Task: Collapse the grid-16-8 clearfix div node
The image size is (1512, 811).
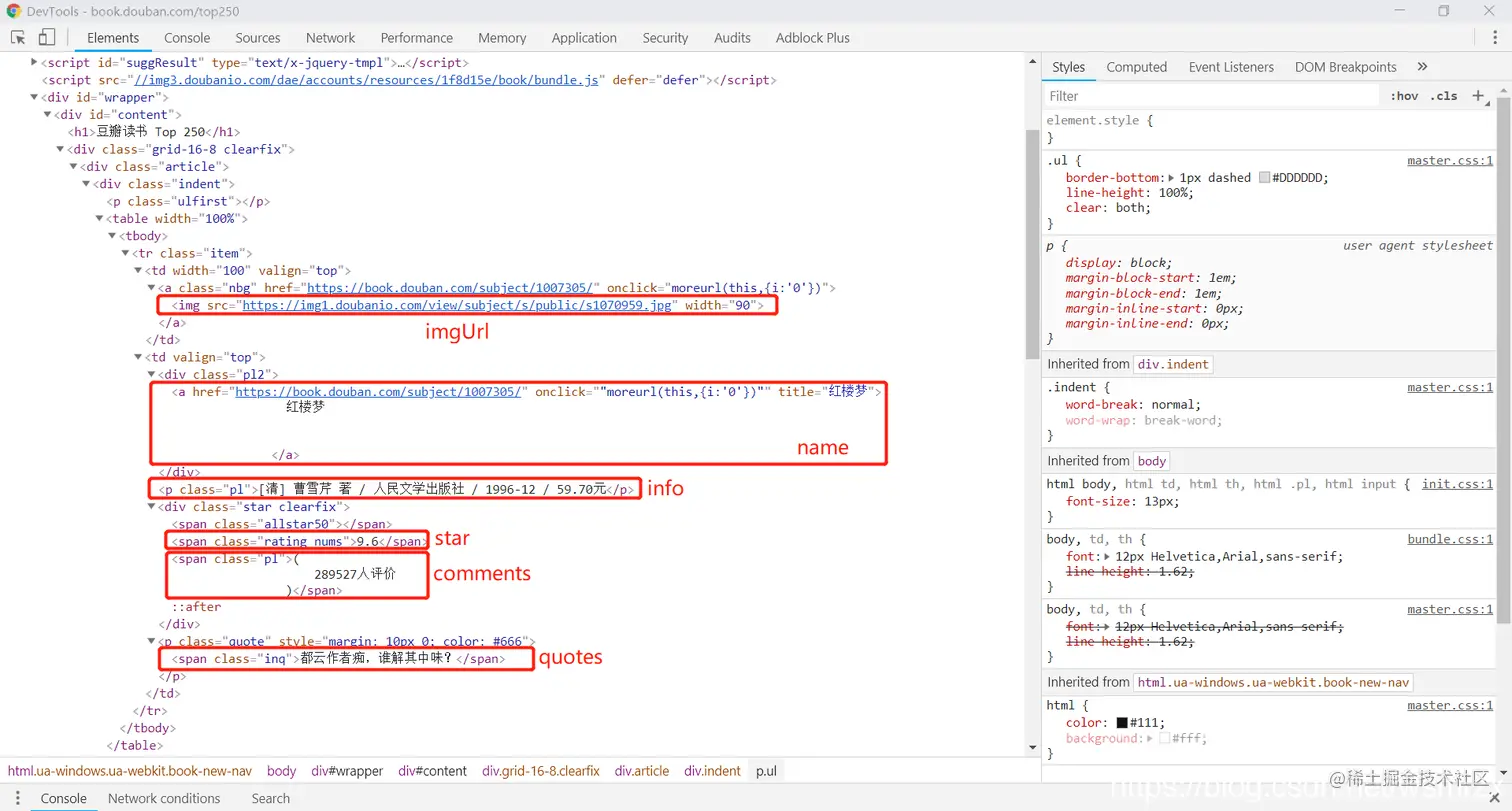Action: (60, 150)
